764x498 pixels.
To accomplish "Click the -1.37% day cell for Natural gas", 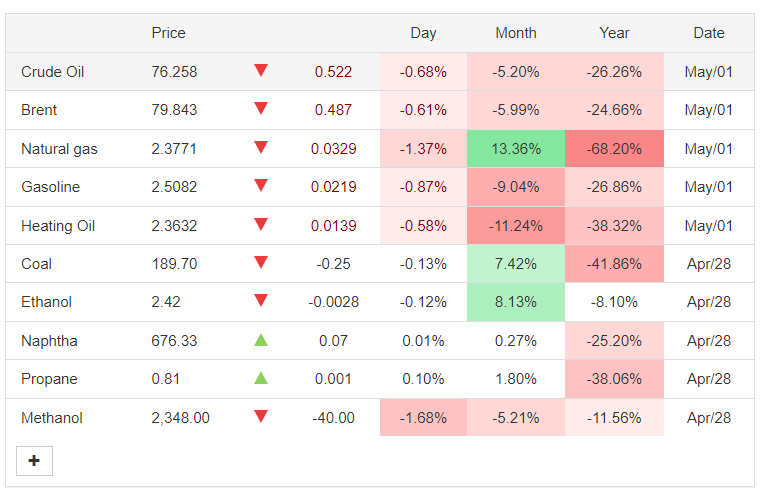I will coord(423,149).
